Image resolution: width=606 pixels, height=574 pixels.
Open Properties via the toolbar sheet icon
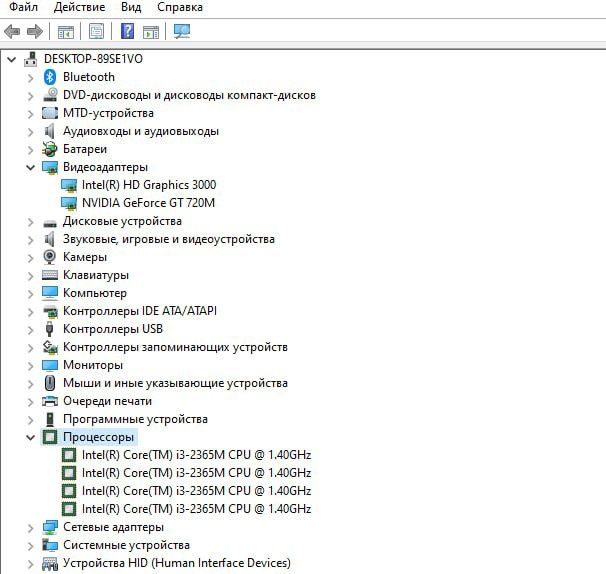96,31
